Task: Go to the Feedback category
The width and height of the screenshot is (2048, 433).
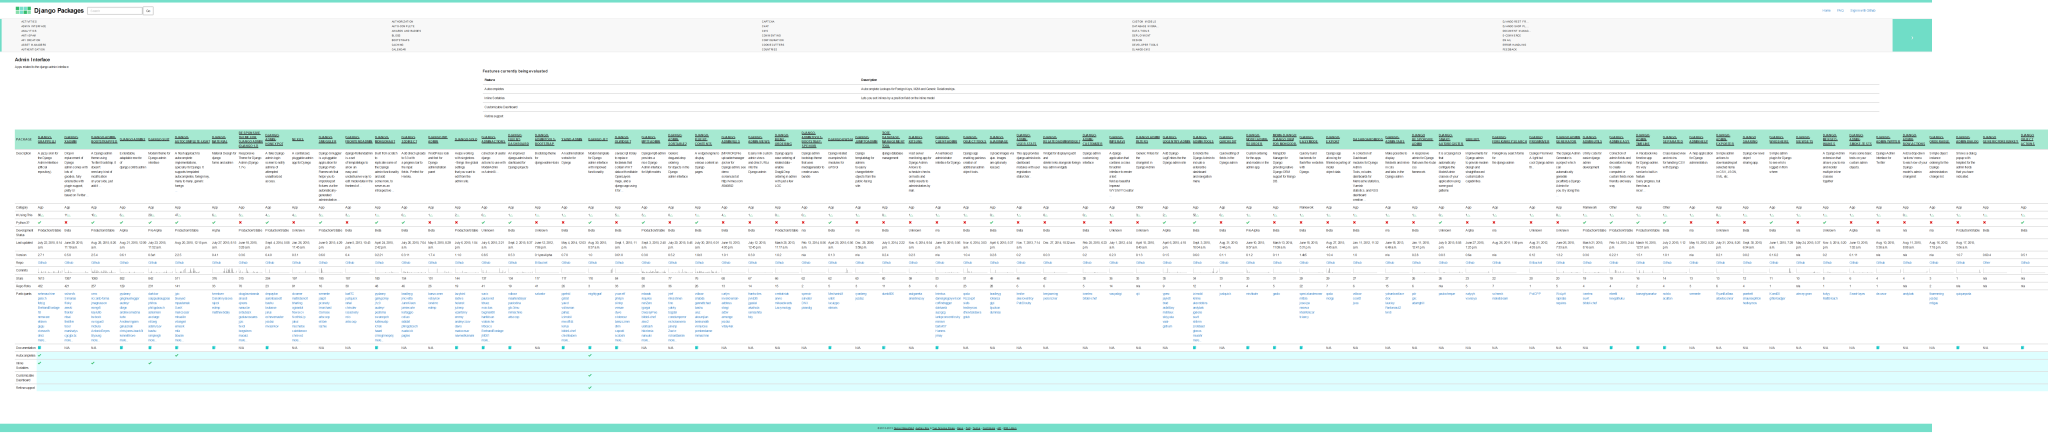Action: pos(1510,49)
